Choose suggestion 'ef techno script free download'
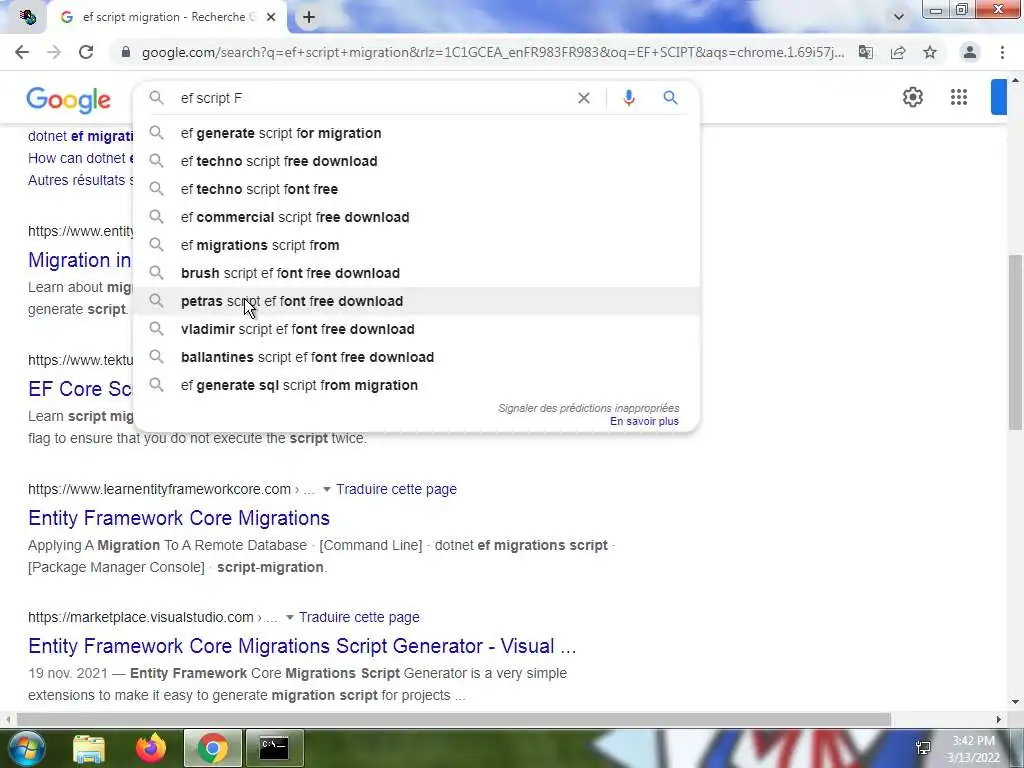1024x768 pixels. (x=416, y=161)
